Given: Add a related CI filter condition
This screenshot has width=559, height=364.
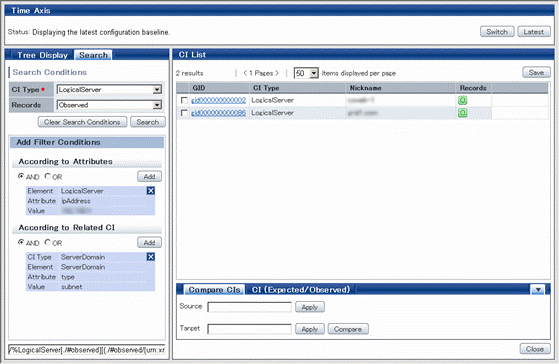Looking at the screenshot, I should tap(149, 242).
